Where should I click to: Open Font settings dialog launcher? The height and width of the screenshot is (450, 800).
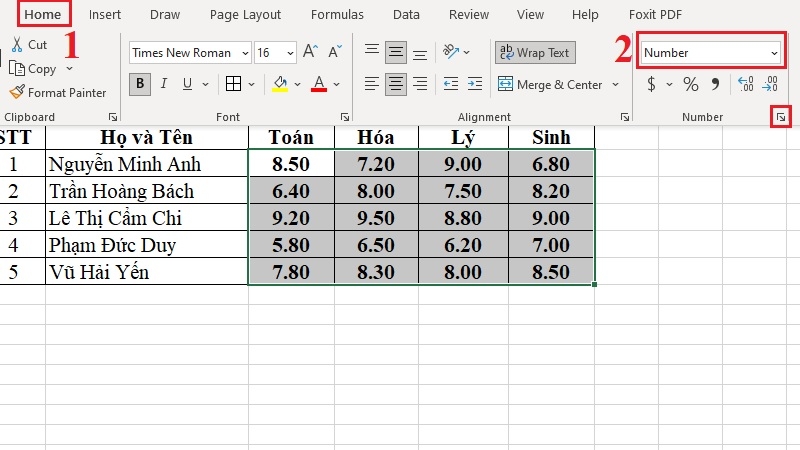(x=345, y=117)
